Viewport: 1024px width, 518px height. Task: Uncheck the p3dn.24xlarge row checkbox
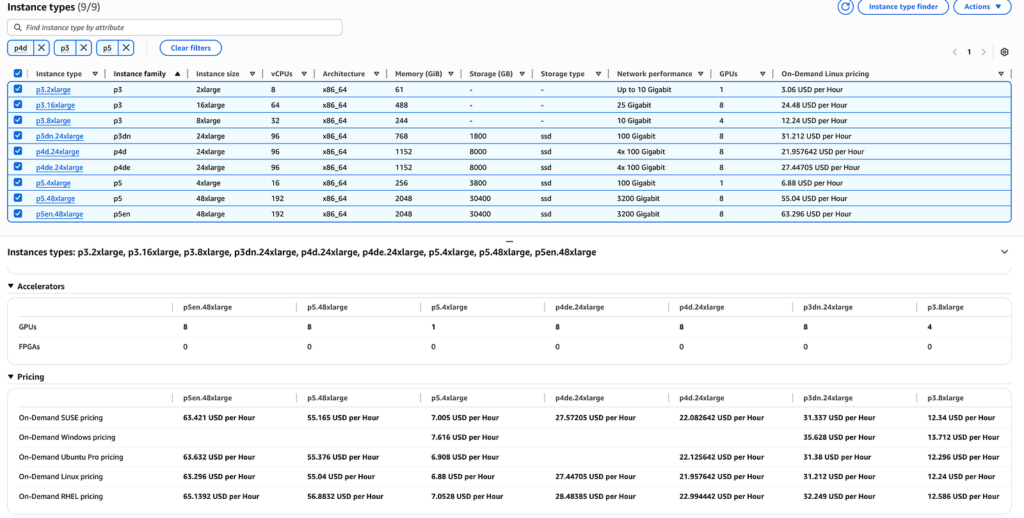coord(18,136)
